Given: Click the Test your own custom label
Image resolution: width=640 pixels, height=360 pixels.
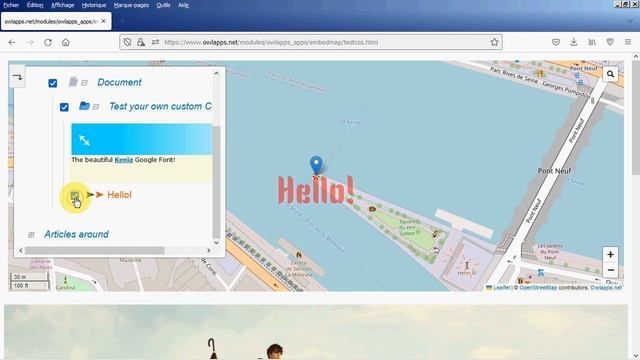Looking at the screenshot, I should (x=160, y=106).
